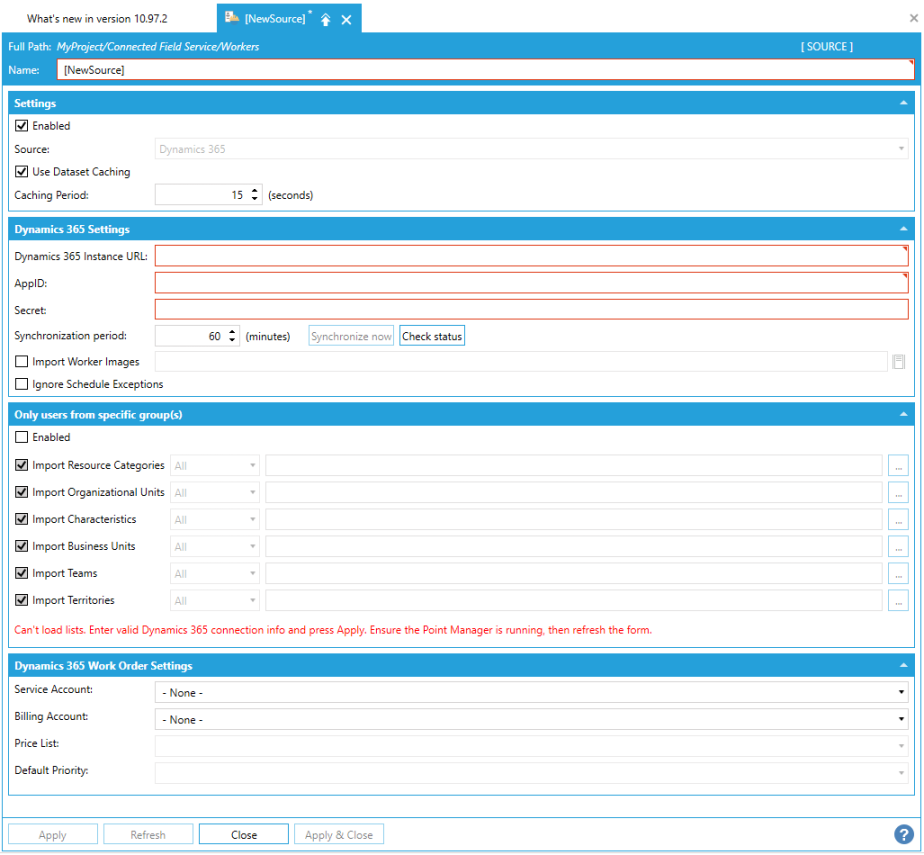
Task: Click the Close button at bottom
Action: 244,835
